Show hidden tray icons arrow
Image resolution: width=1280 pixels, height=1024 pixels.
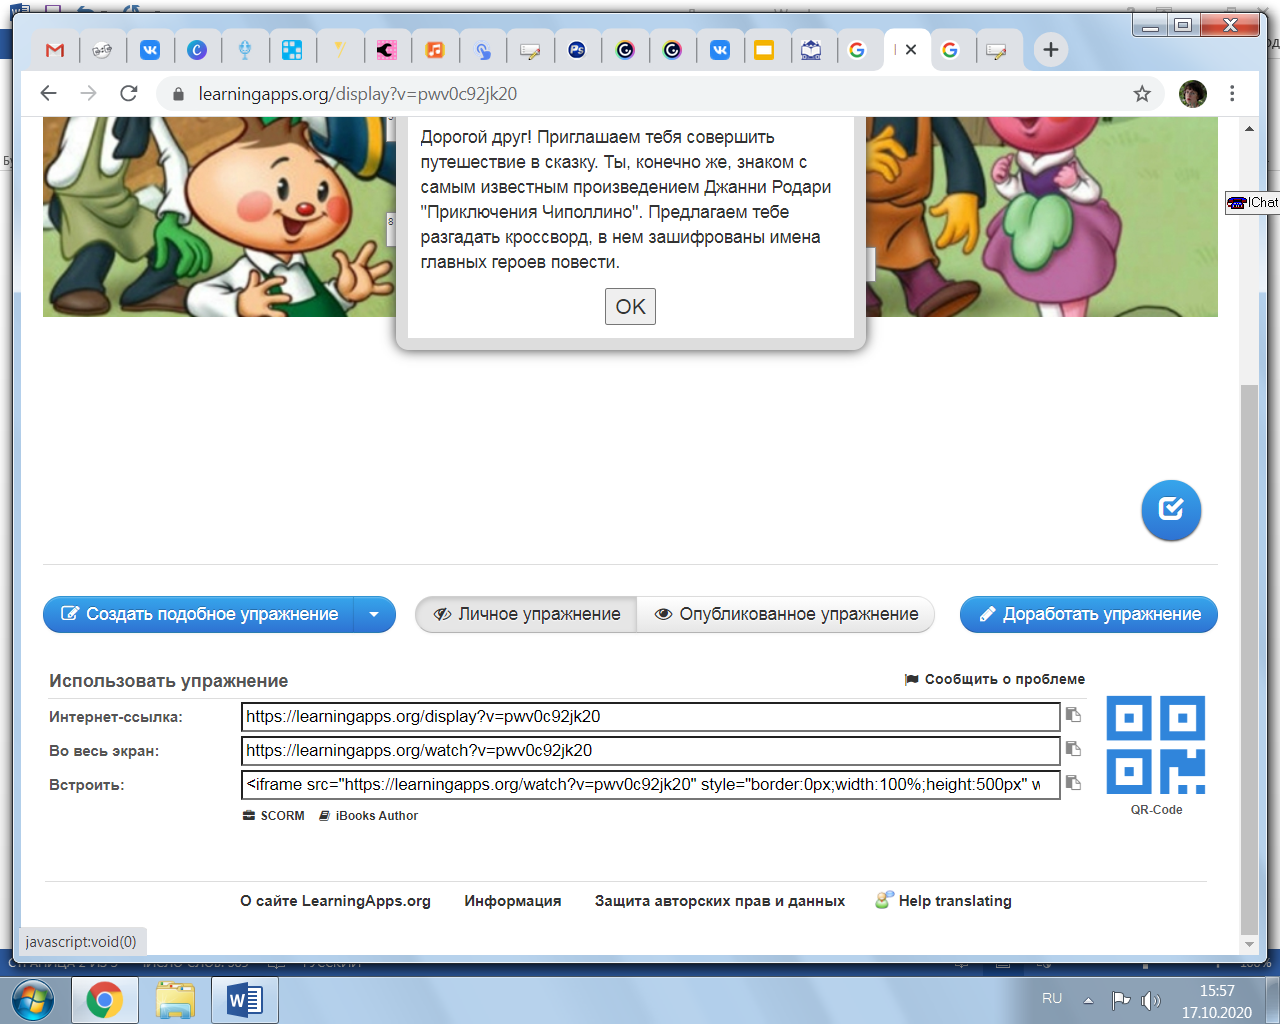[1088, 1000]
